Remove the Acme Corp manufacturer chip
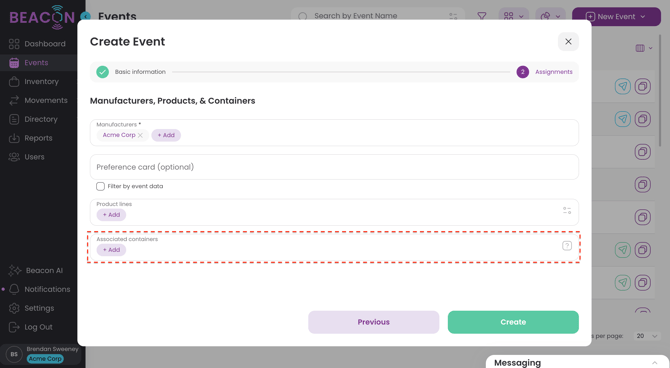Screen dimensions: 670x368 (x=140, y=135)
